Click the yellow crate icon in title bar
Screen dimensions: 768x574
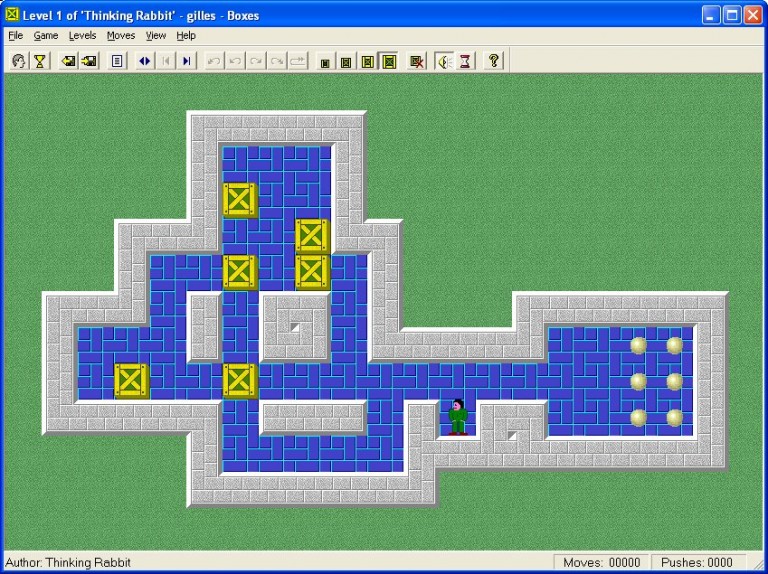12,15
